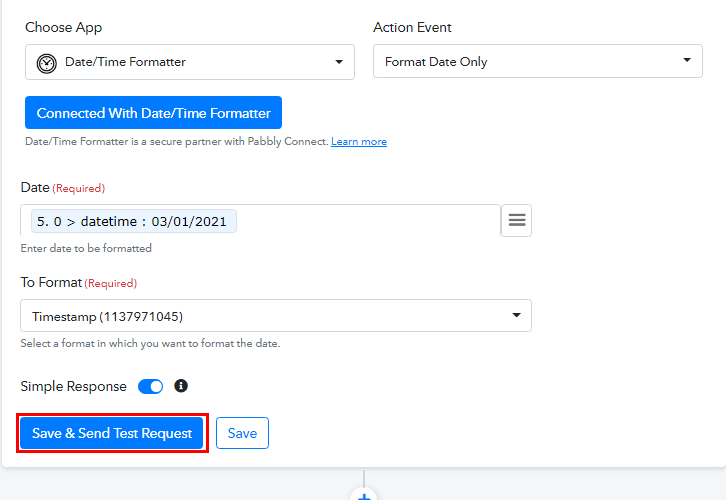Open the Action Event dropdown
The width and height of the screenshot is (726, 500).
pyautogui.click(x=538, y=61)
